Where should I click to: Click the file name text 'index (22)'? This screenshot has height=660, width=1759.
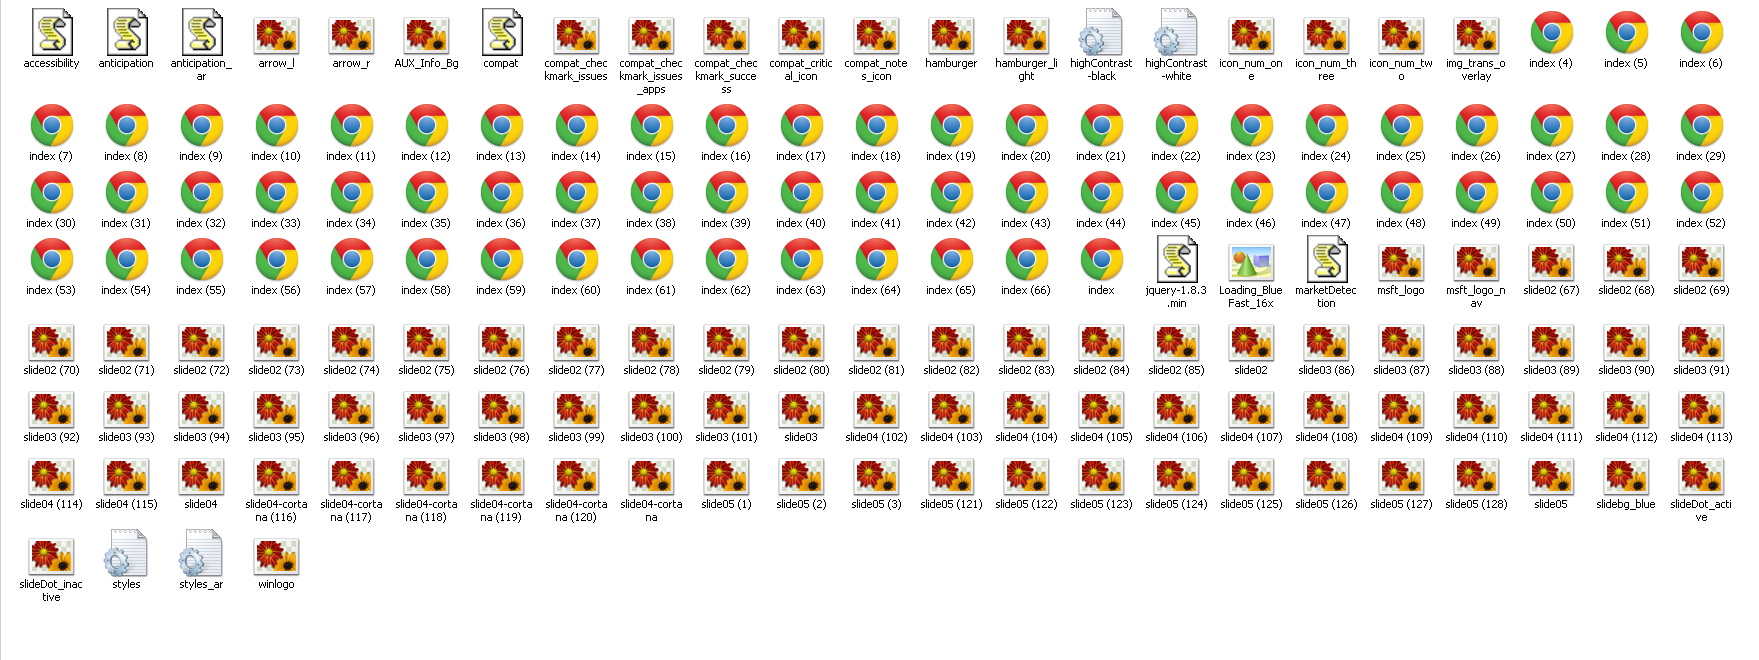[1176, 156]
